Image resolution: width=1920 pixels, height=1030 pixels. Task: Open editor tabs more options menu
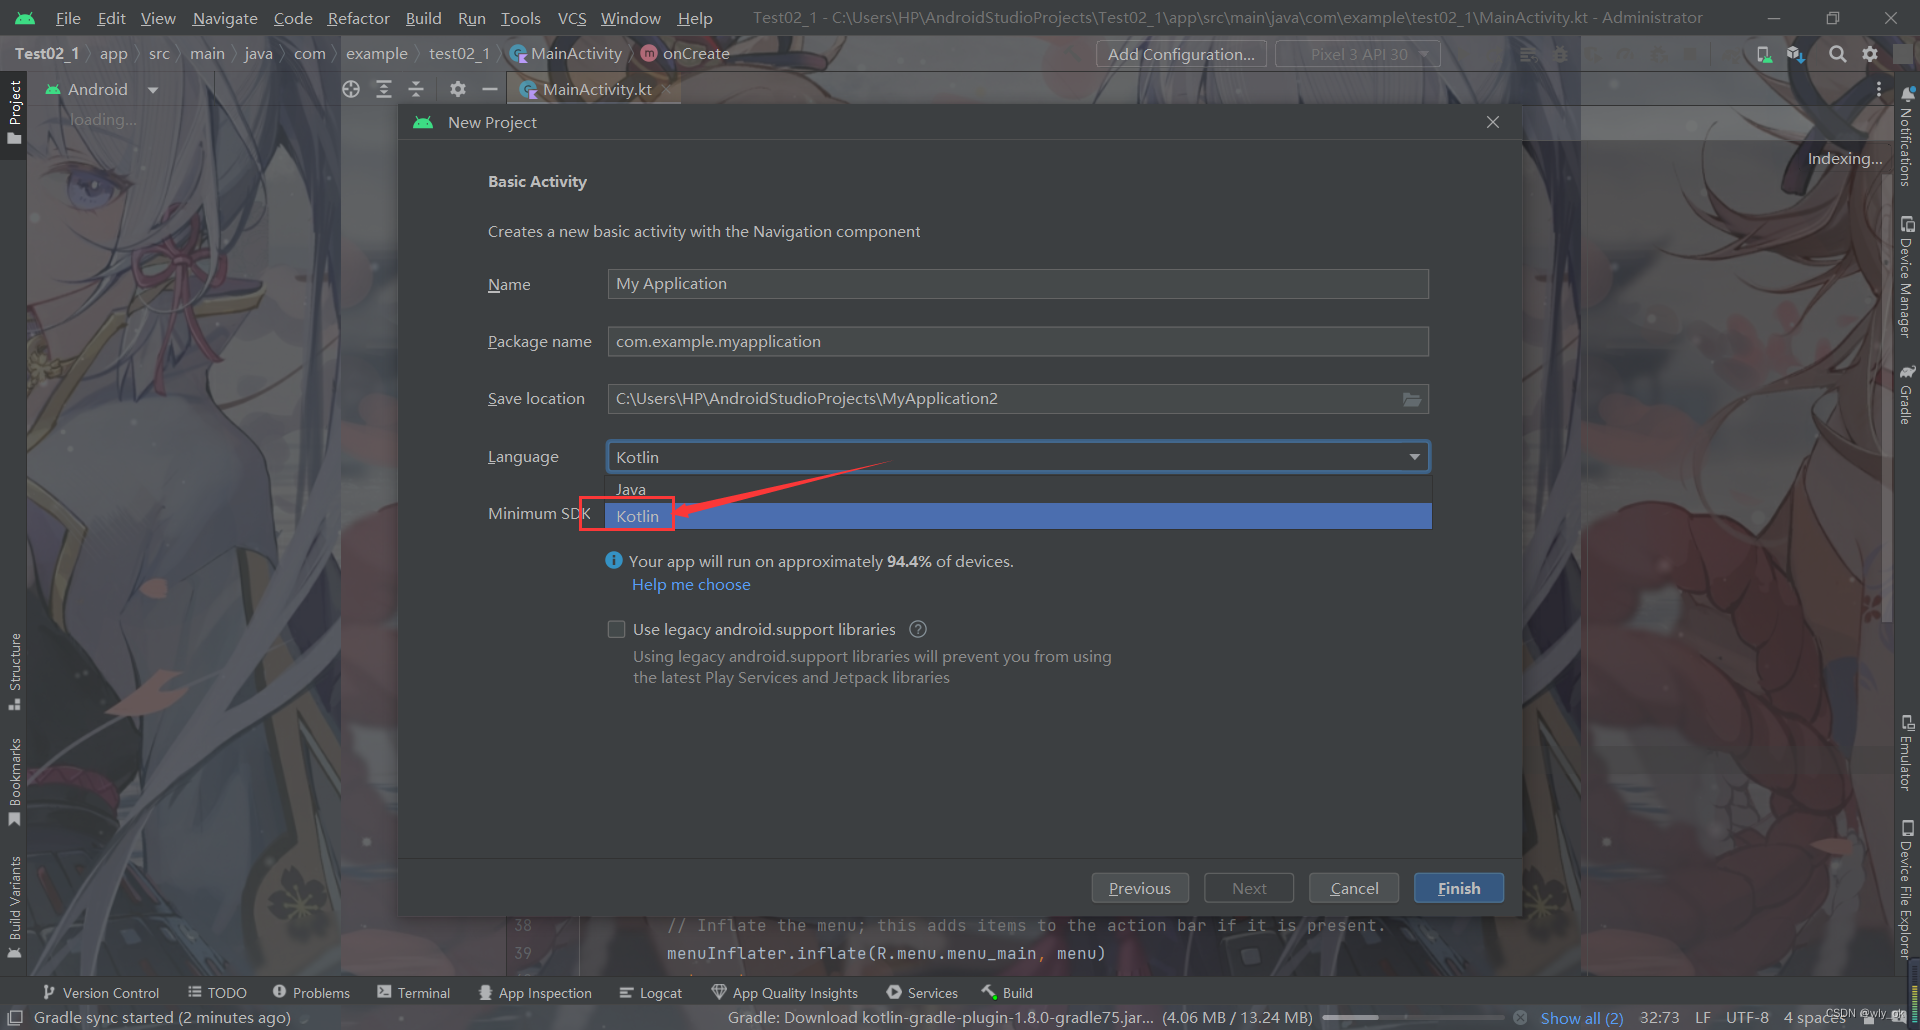[x=1879, y=90]
